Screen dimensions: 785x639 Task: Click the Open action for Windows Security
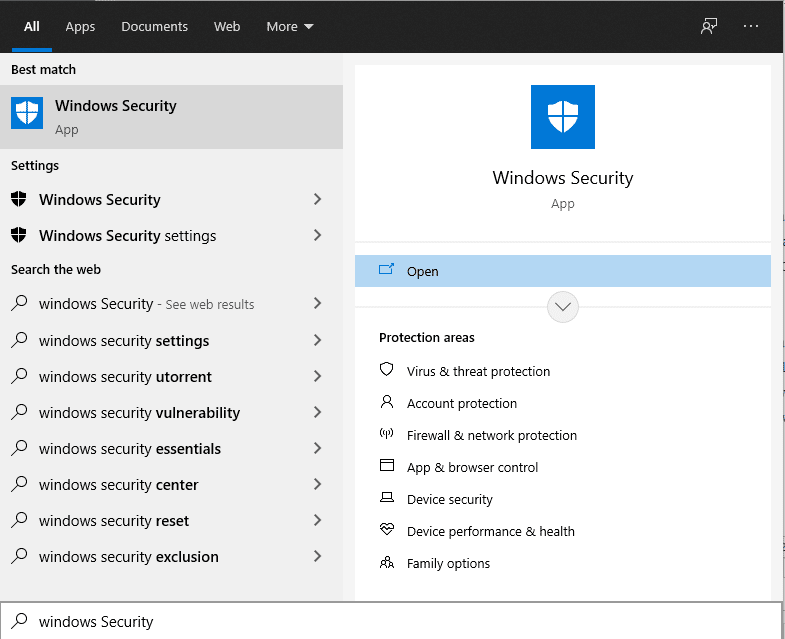point(563,271)
